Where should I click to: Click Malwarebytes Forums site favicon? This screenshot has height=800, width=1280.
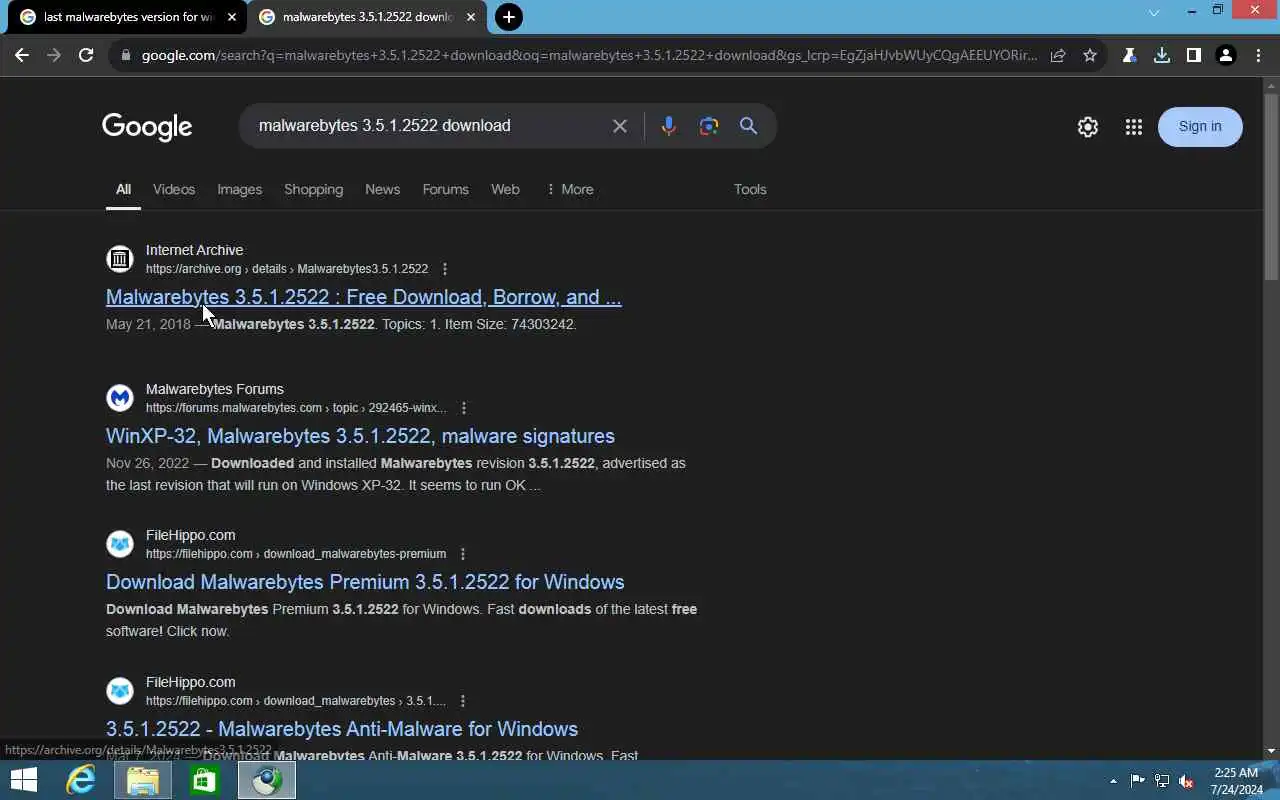pyautogui.click(x=120, y=398)
